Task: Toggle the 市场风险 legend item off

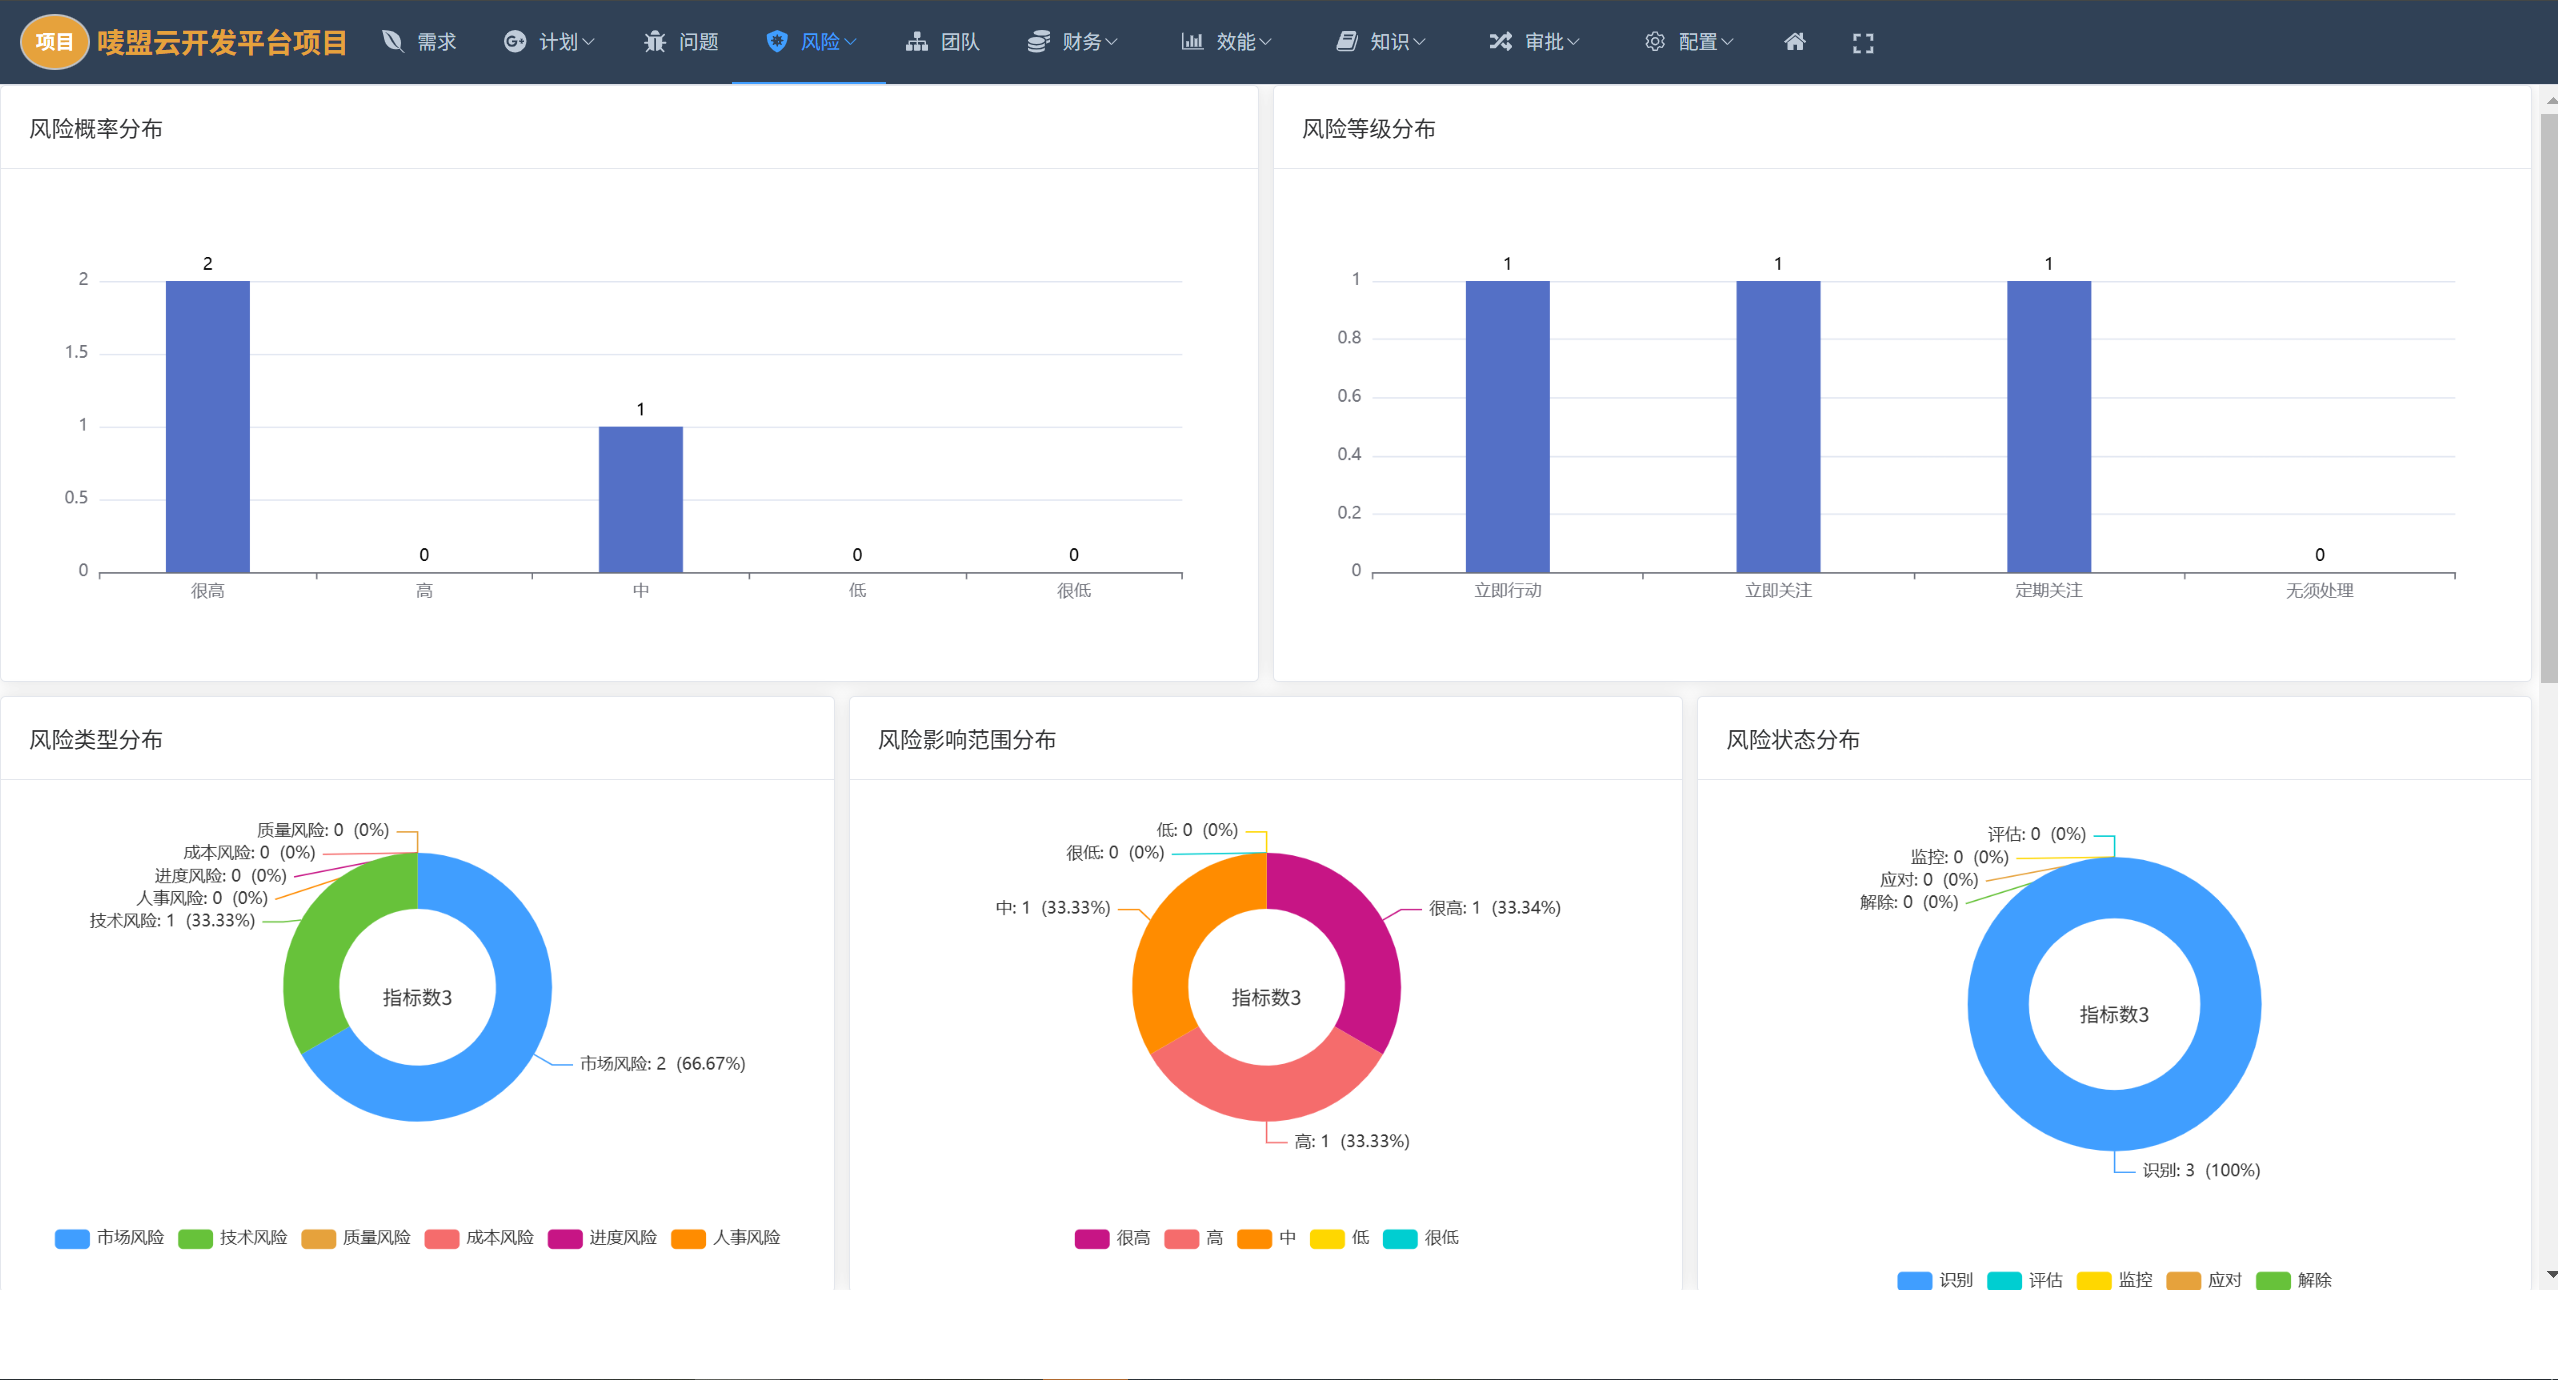Action: click(110, 1238)
